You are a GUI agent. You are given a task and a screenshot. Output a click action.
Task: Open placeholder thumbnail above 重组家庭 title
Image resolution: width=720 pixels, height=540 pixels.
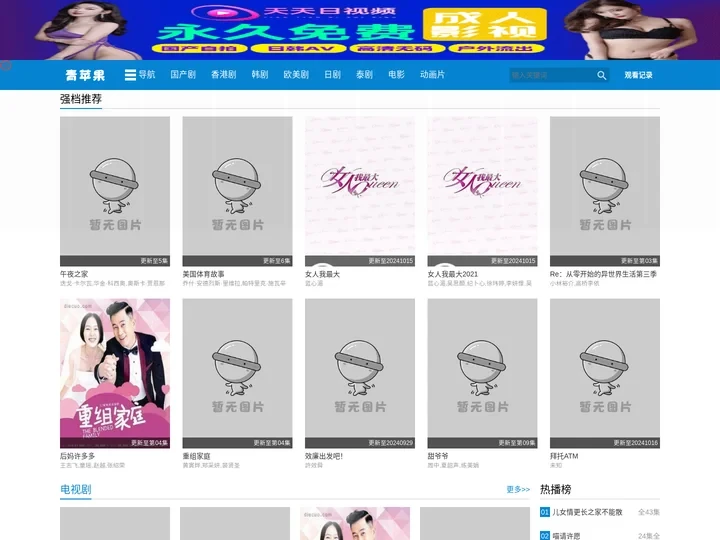(237, 373)
